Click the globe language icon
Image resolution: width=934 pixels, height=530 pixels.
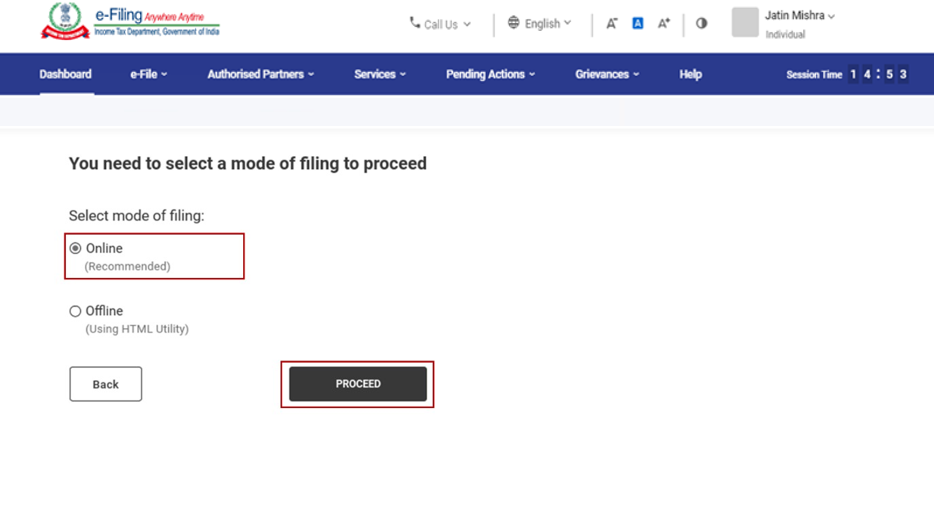point(514,23)
